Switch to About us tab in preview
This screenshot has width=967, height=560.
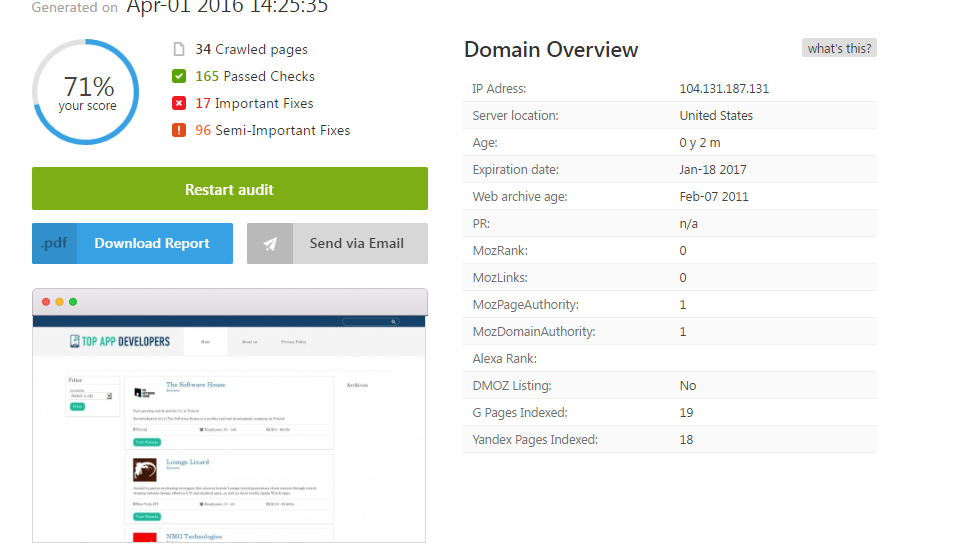(249, 342)
